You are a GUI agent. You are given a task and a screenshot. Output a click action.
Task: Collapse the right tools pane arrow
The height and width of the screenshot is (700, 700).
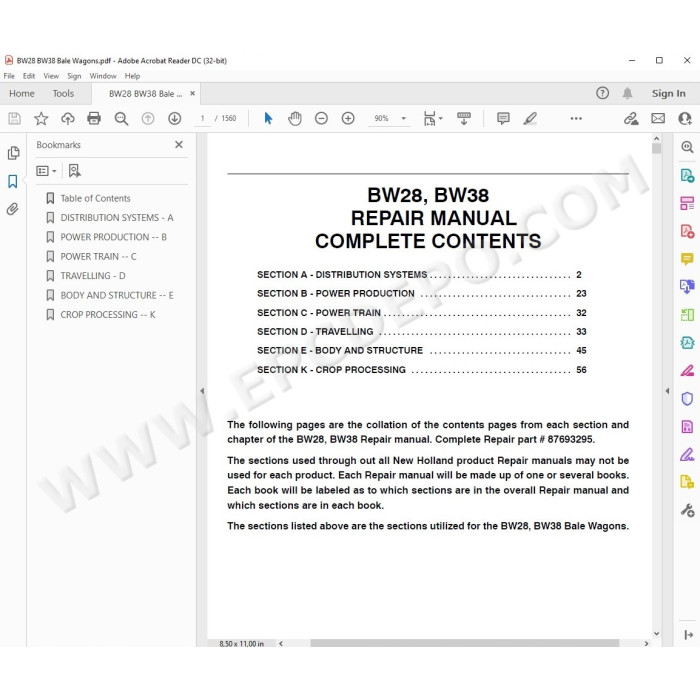[667, 391]
